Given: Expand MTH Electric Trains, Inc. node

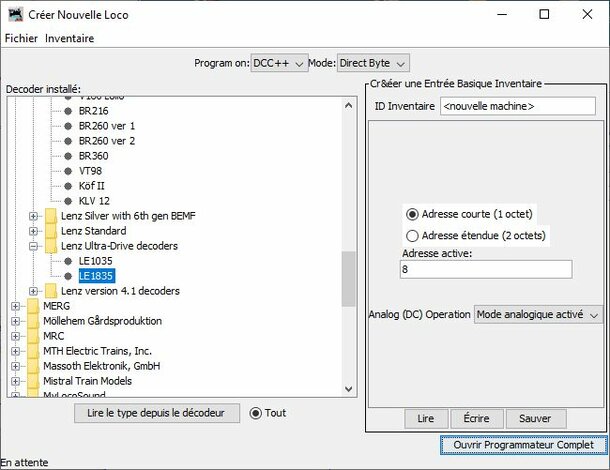Looking at the screenshot, I should [15, 351].
